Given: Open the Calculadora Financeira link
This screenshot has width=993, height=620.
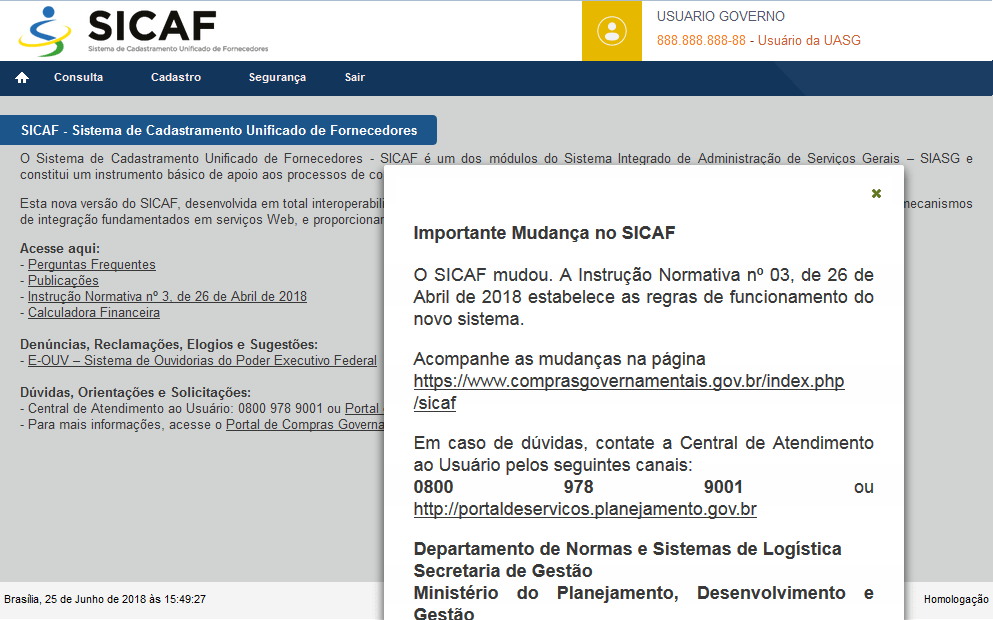Looking at the screenshot, I should (x=94, y=313).
